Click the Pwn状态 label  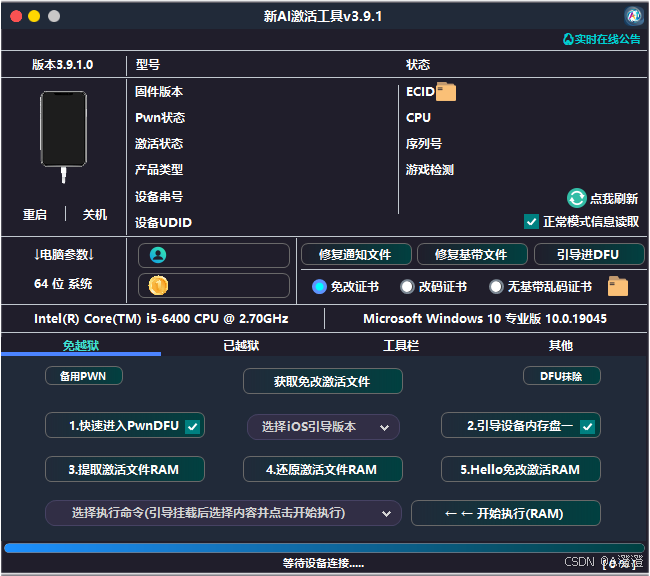tap(160, 117)
